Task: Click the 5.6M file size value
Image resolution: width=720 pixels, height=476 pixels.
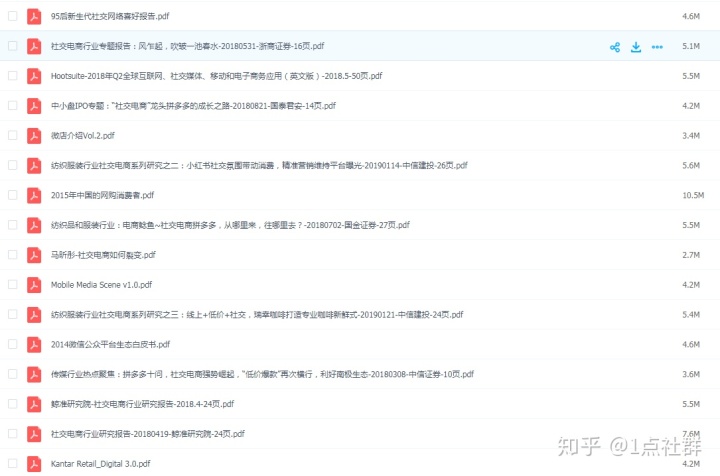Action: coord(691,165)
